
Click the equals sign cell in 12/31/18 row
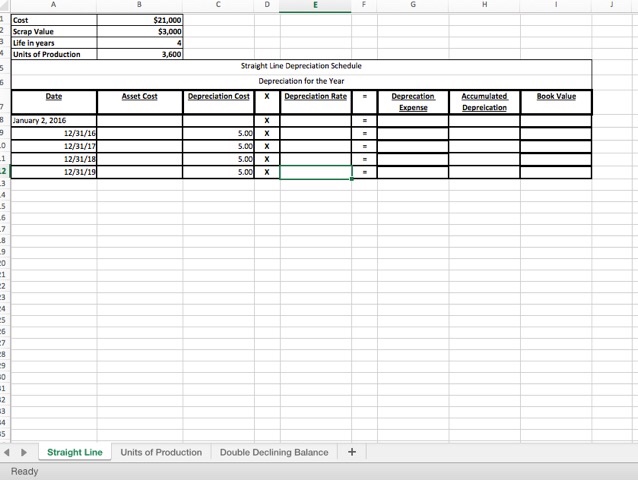tap(365, 159)
